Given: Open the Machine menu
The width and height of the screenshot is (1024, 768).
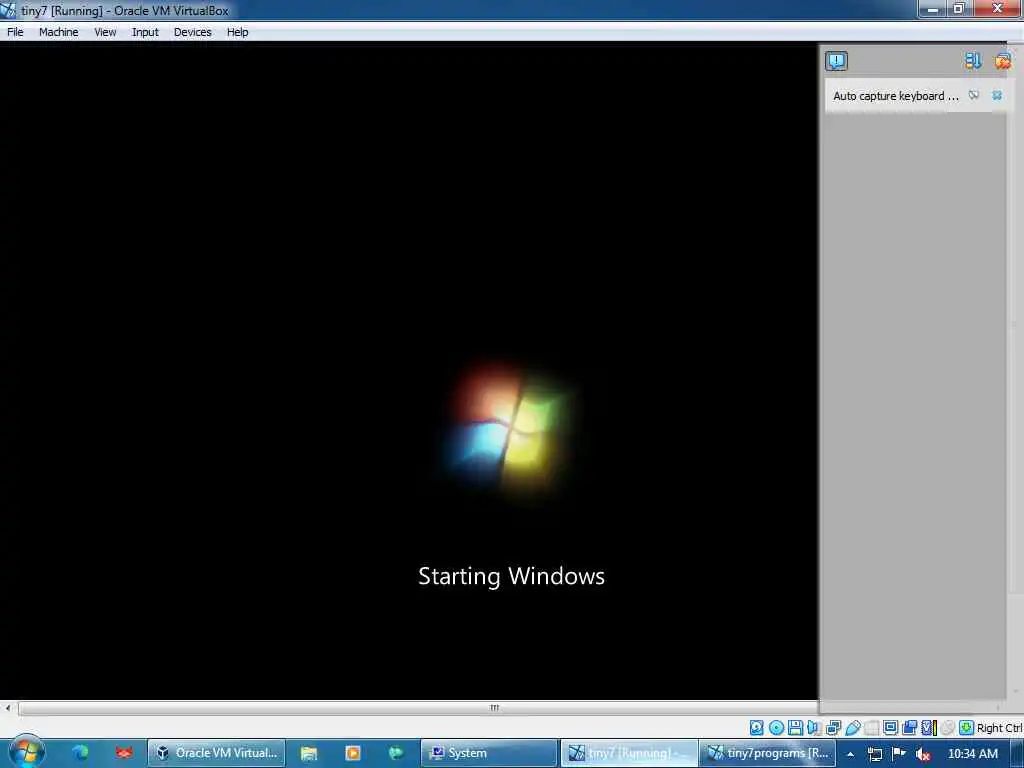Looking at the screenshot, I should [58, 32].
